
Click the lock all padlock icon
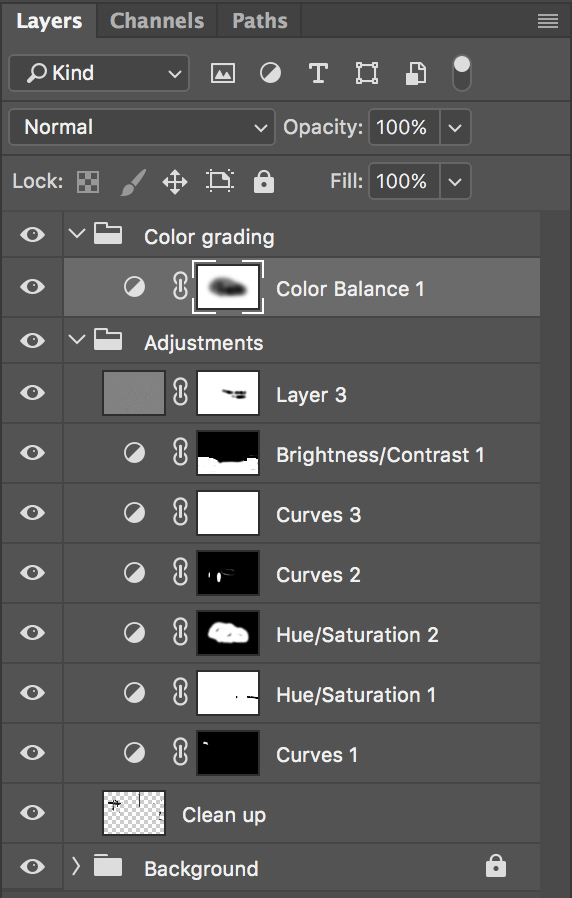263,182
